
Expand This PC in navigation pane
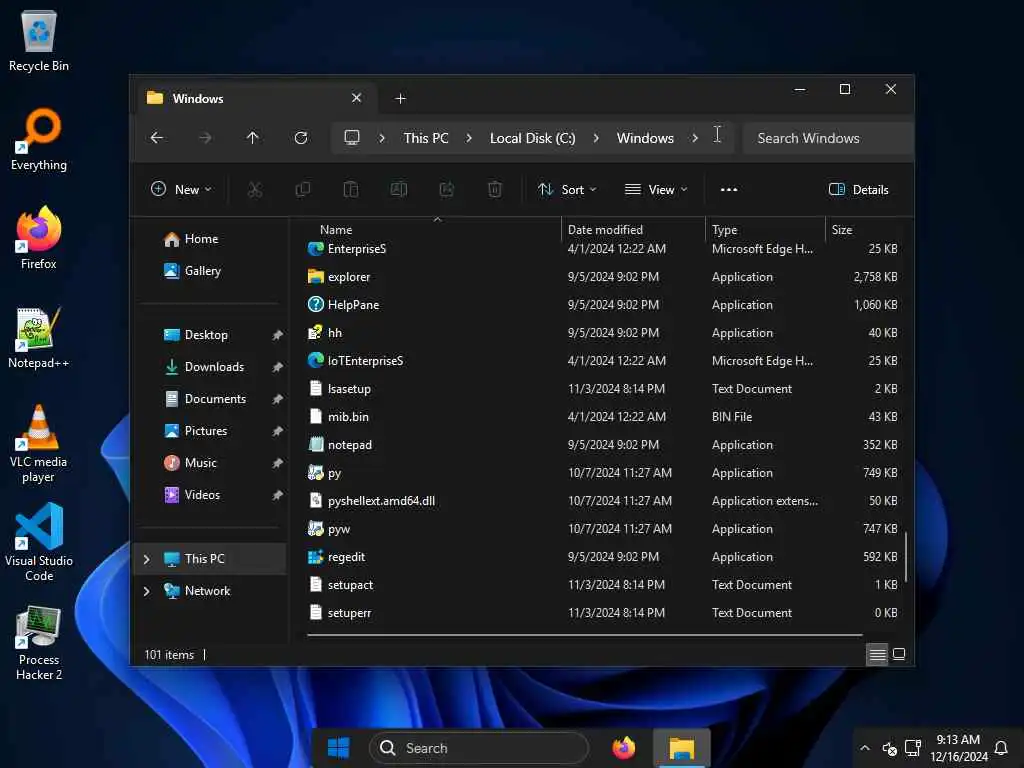[146, 559]
